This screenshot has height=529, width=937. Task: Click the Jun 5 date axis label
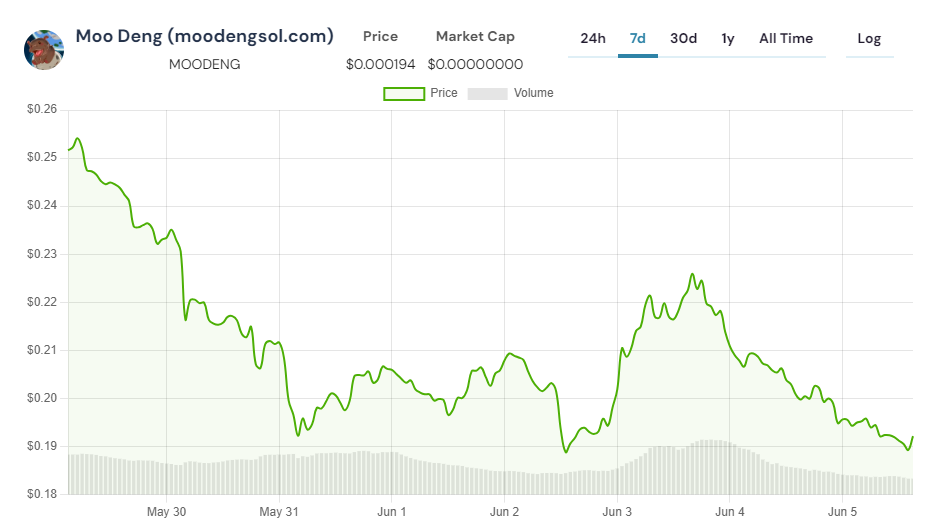843,512
